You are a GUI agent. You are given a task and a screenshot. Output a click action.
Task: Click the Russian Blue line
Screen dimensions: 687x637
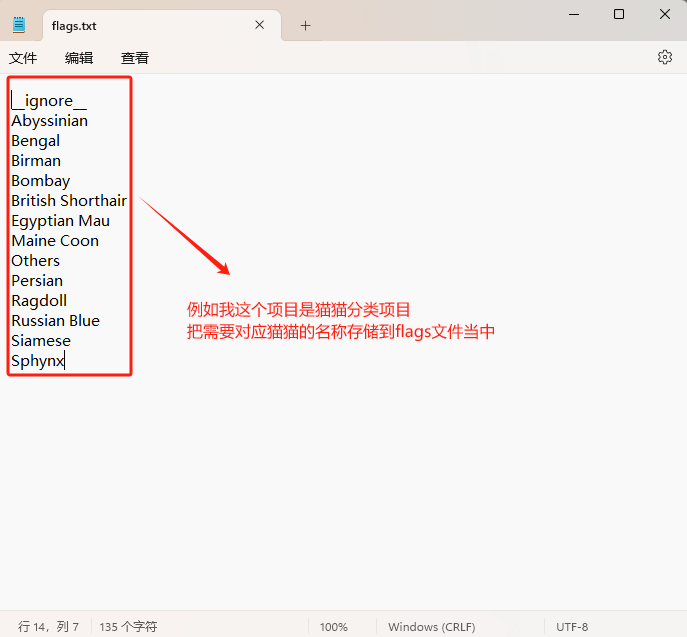coord(56,321)
